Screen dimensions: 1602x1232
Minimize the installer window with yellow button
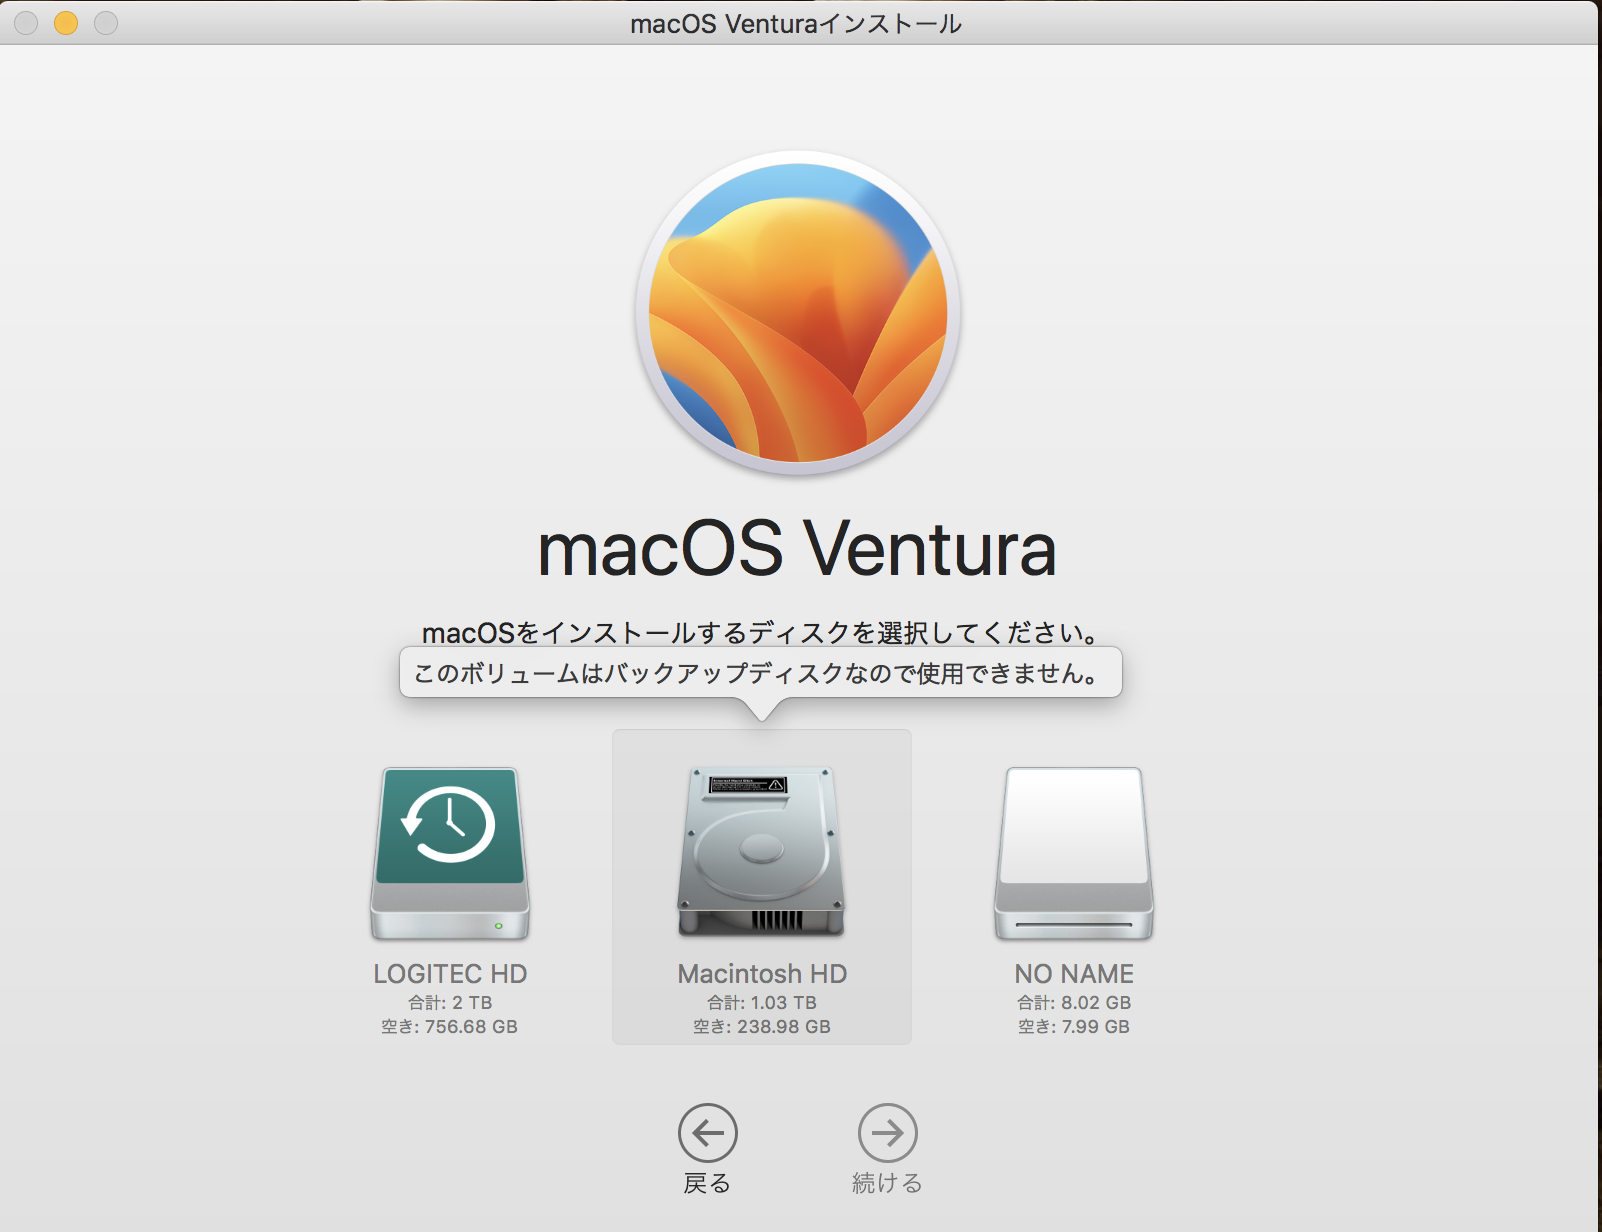click(x=66, y=23)
